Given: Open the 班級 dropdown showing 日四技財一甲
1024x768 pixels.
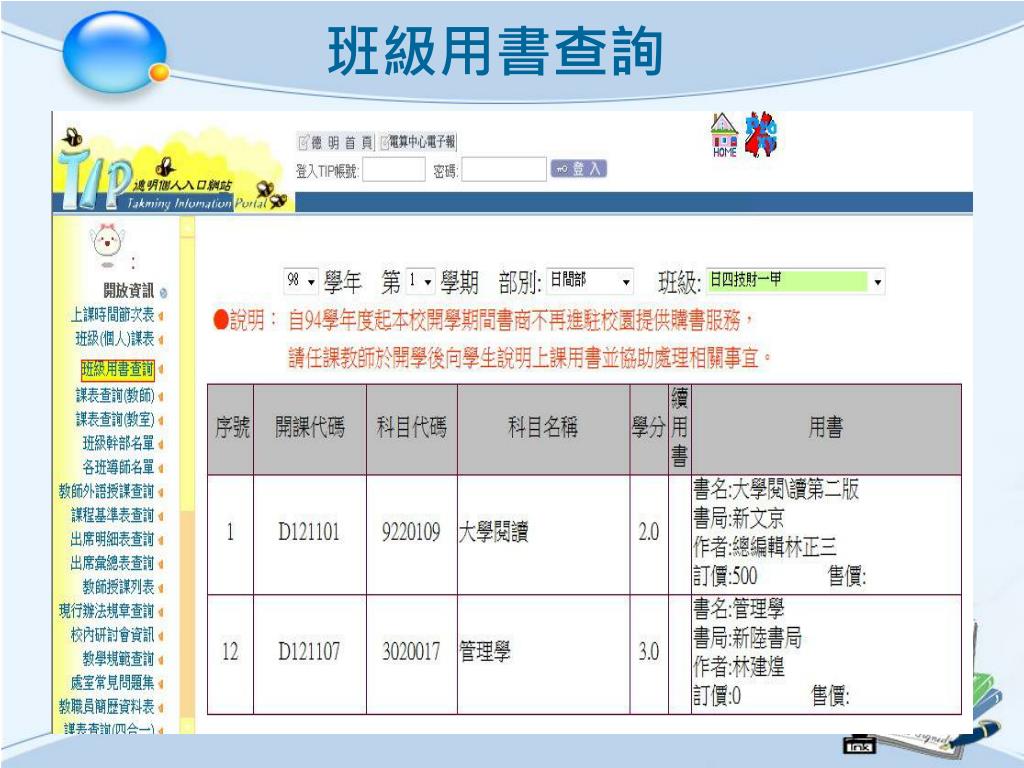Looking at the screenshot, I should point(795,281).
